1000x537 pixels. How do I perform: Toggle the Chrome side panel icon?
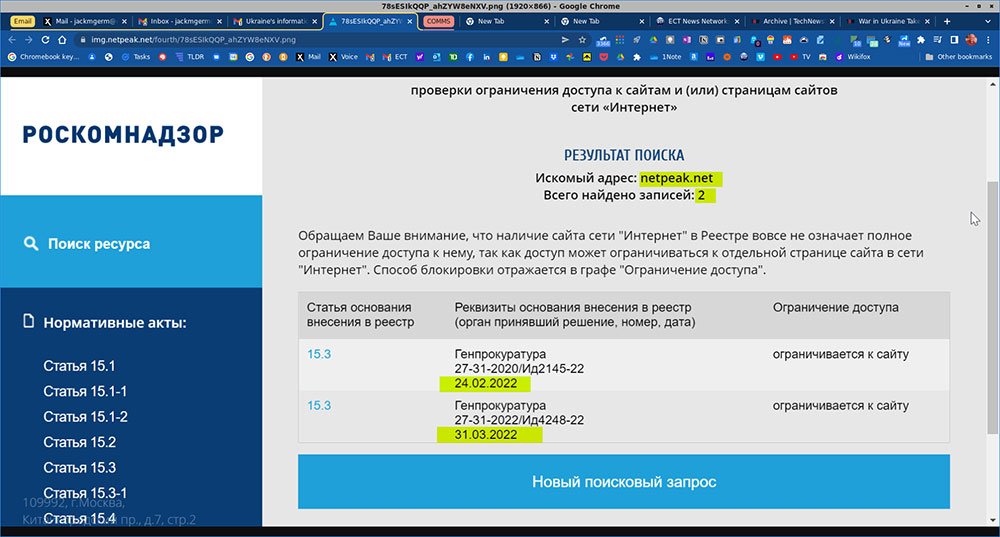point(954,40)
